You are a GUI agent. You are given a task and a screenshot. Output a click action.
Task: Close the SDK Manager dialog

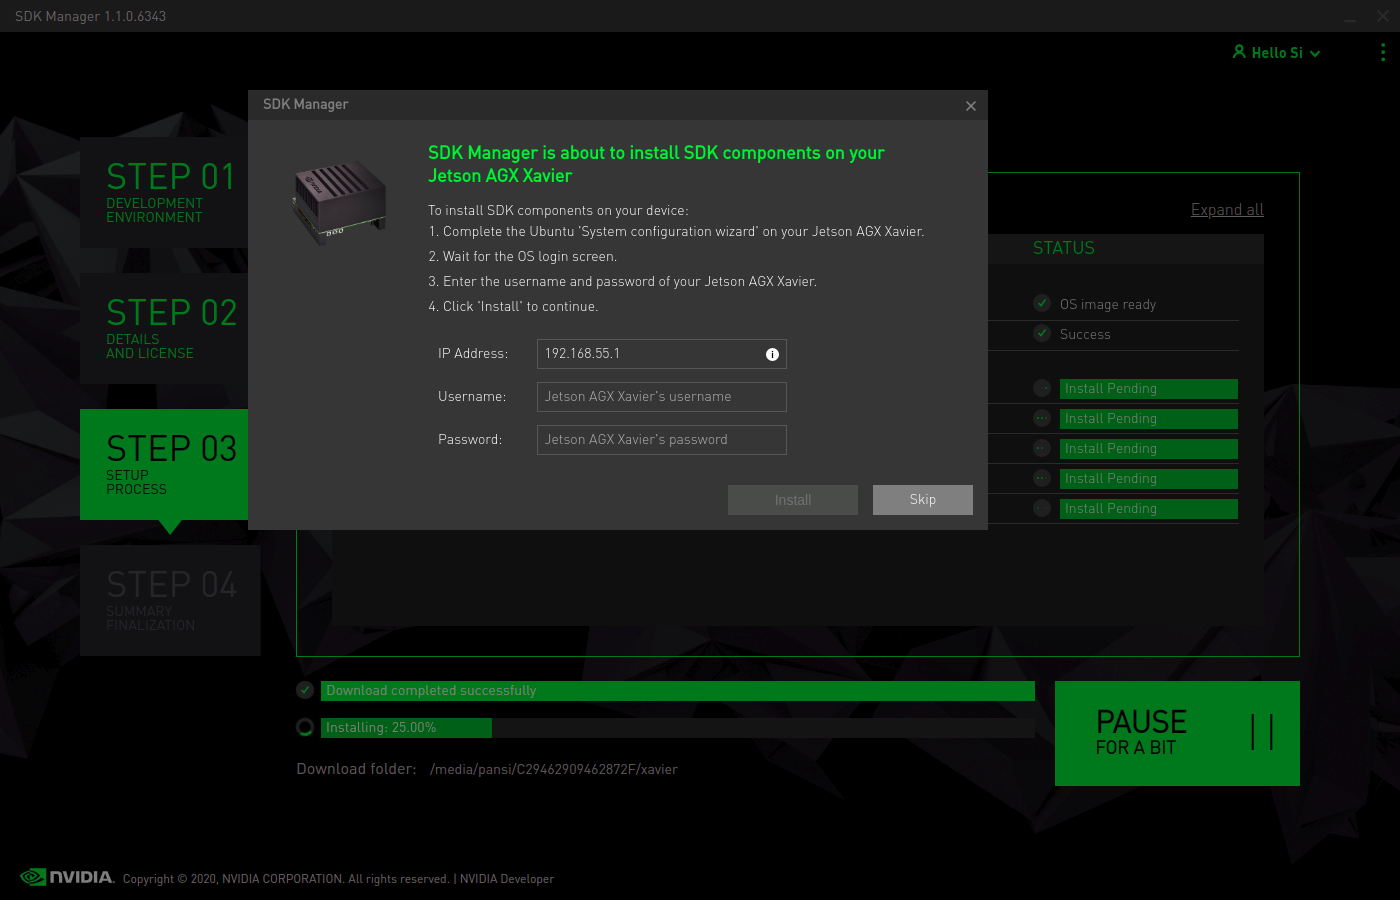tap(971, 106)
